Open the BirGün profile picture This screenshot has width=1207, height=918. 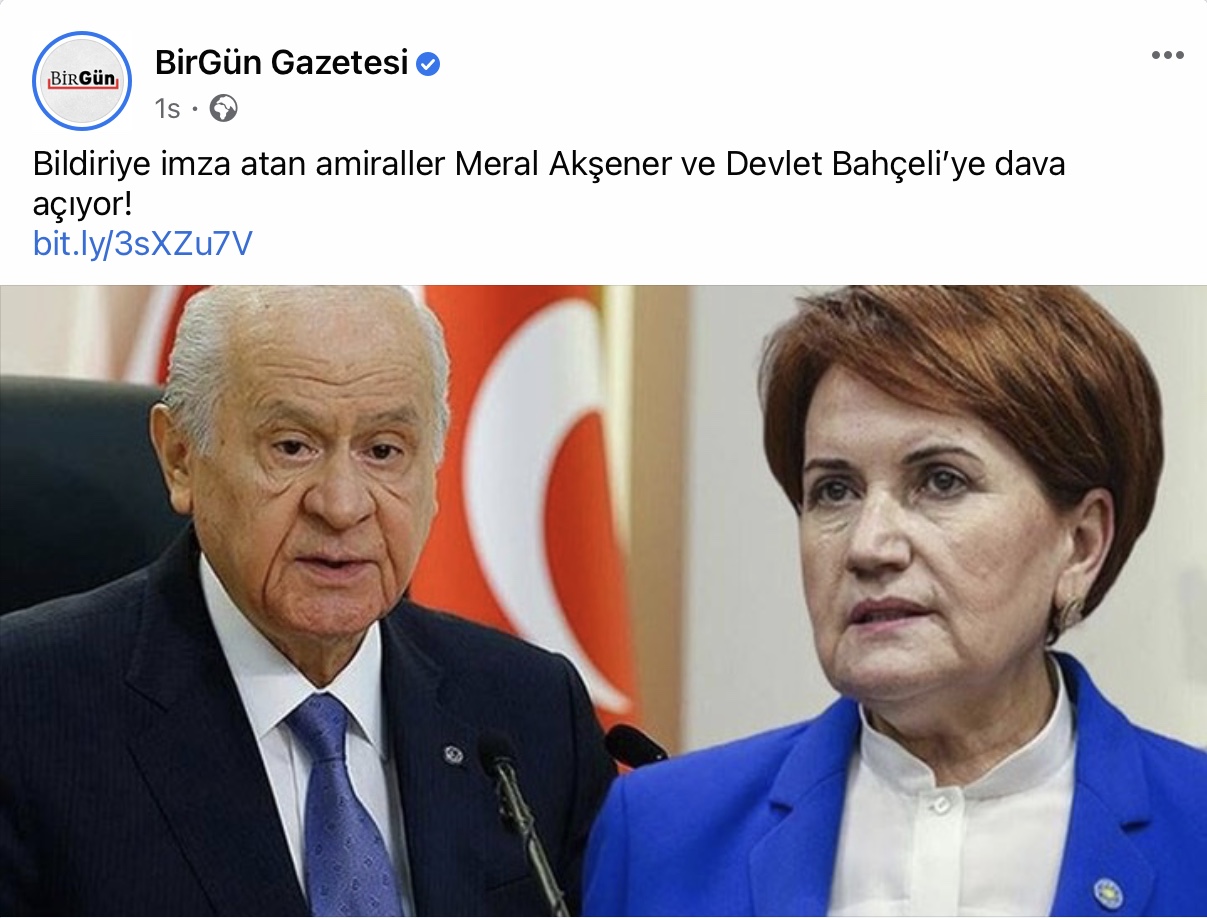click(x=82, y=81)
